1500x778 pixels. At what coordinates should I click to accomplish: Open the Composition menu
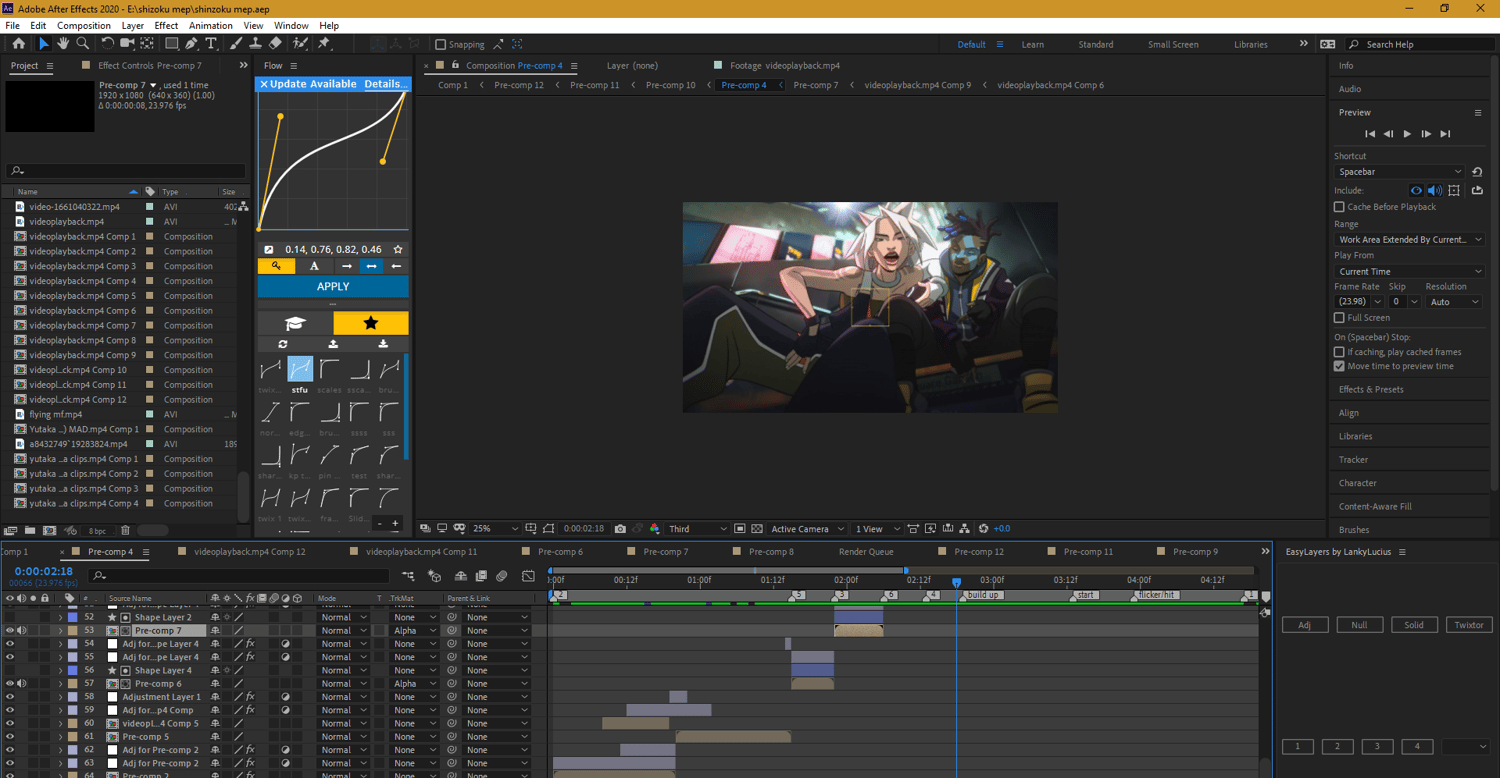(84, 25)
